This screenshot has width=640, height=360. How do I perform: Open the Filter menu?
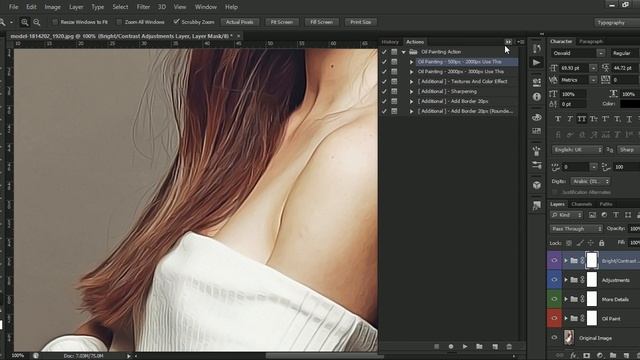tap(143, 7)
